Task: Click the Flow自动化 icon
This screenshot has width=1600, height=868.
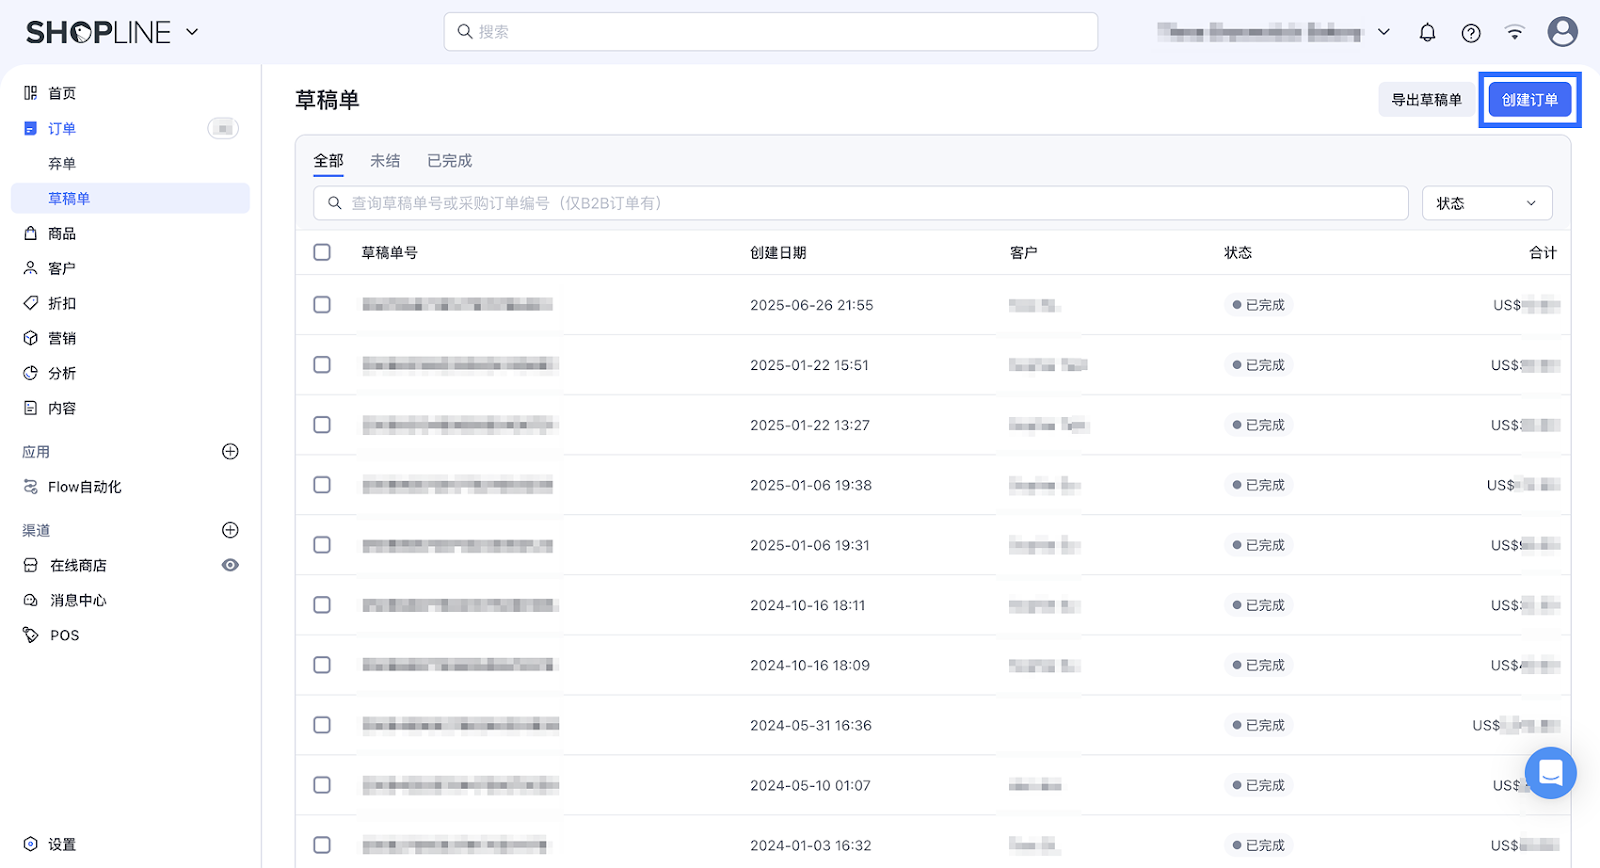Action: coord(31,487)
